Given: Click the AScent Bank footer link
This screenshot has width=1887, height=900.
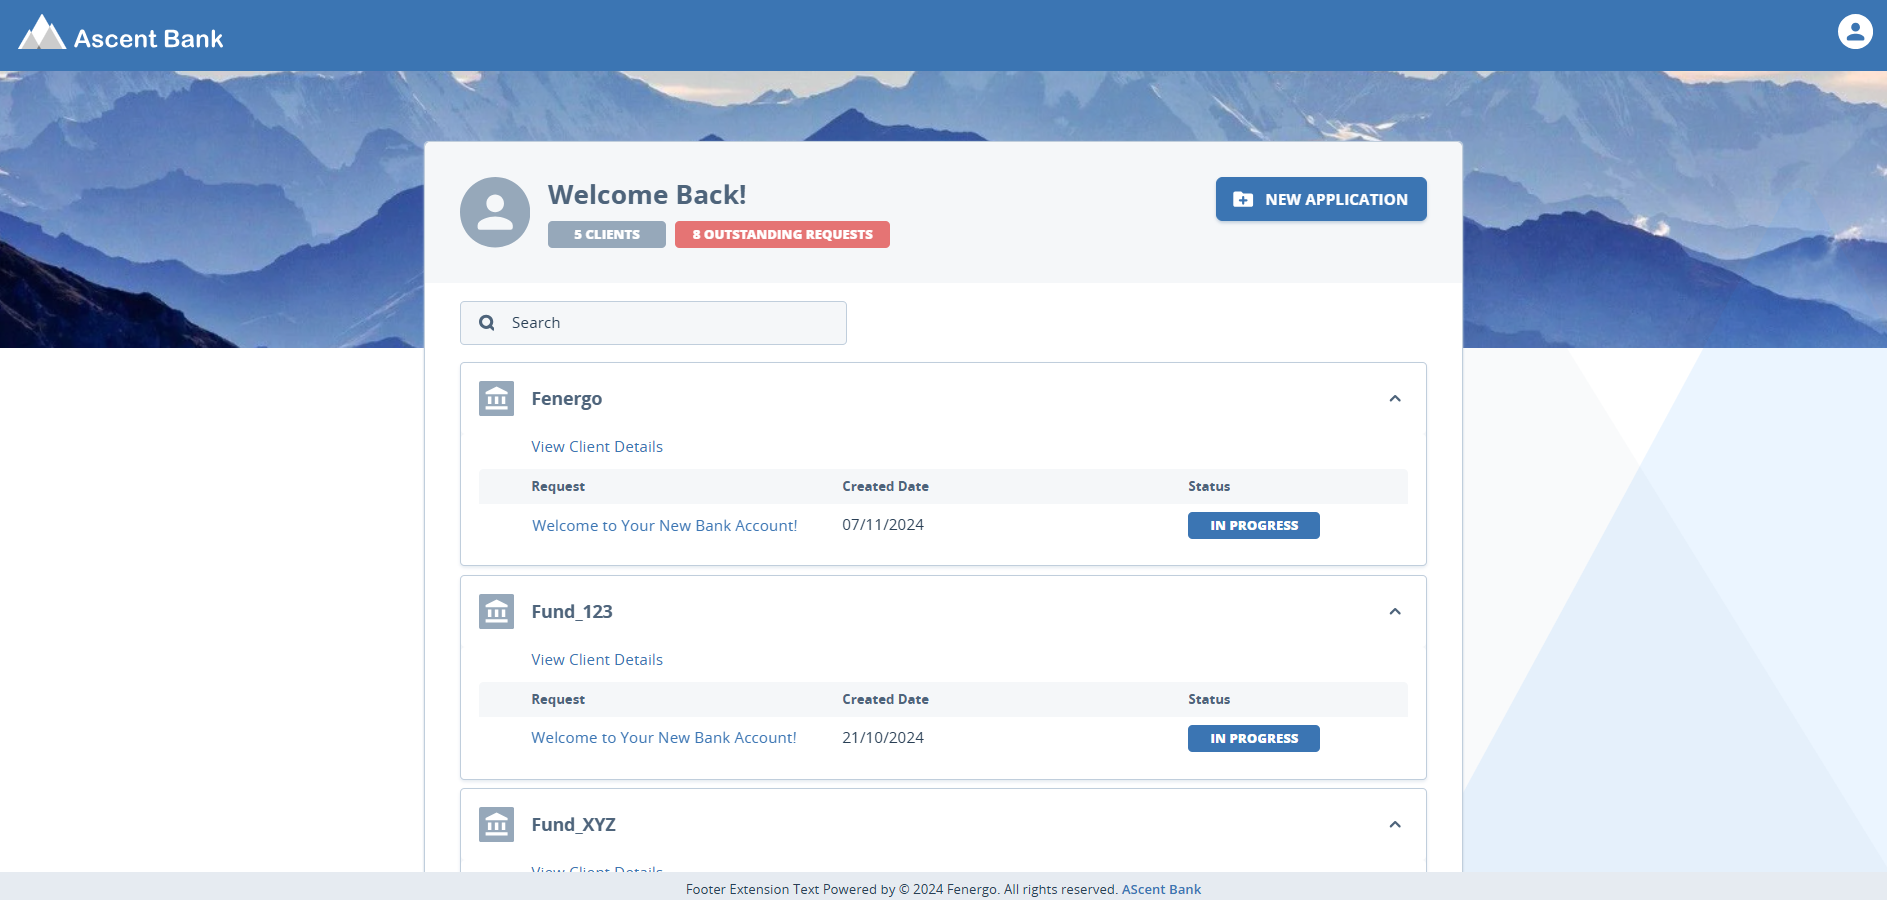Looking at the screenshot, I should pos(1160,889).
